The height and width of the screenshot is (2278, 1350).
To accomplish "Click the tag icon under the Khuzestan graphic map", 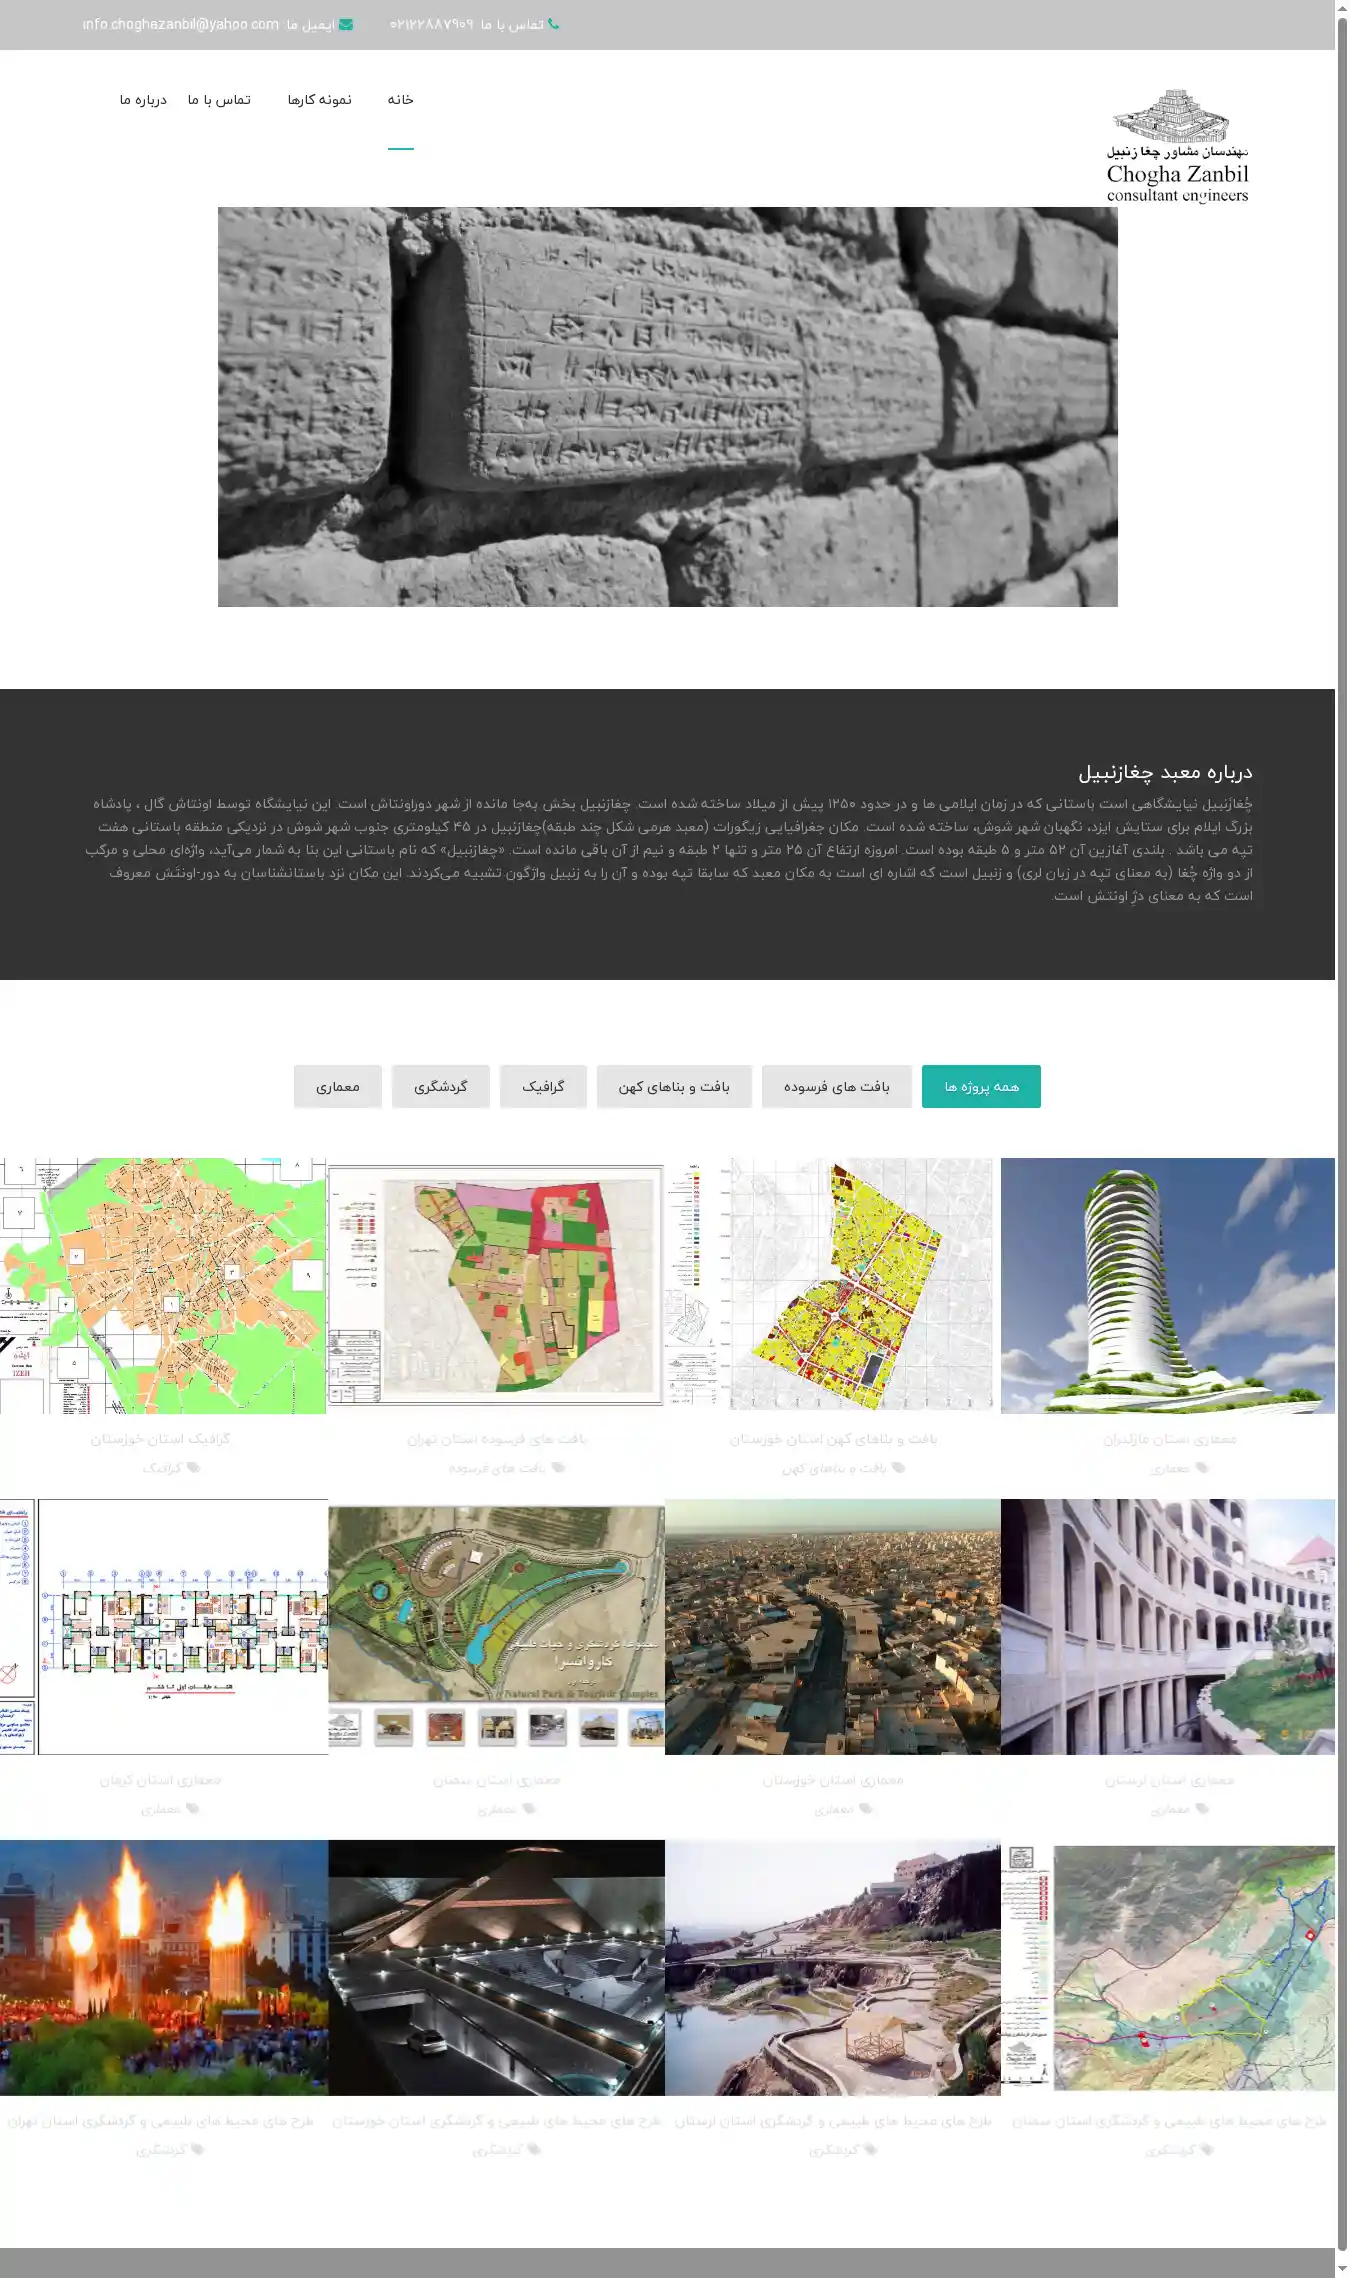I will (194, 1468).
